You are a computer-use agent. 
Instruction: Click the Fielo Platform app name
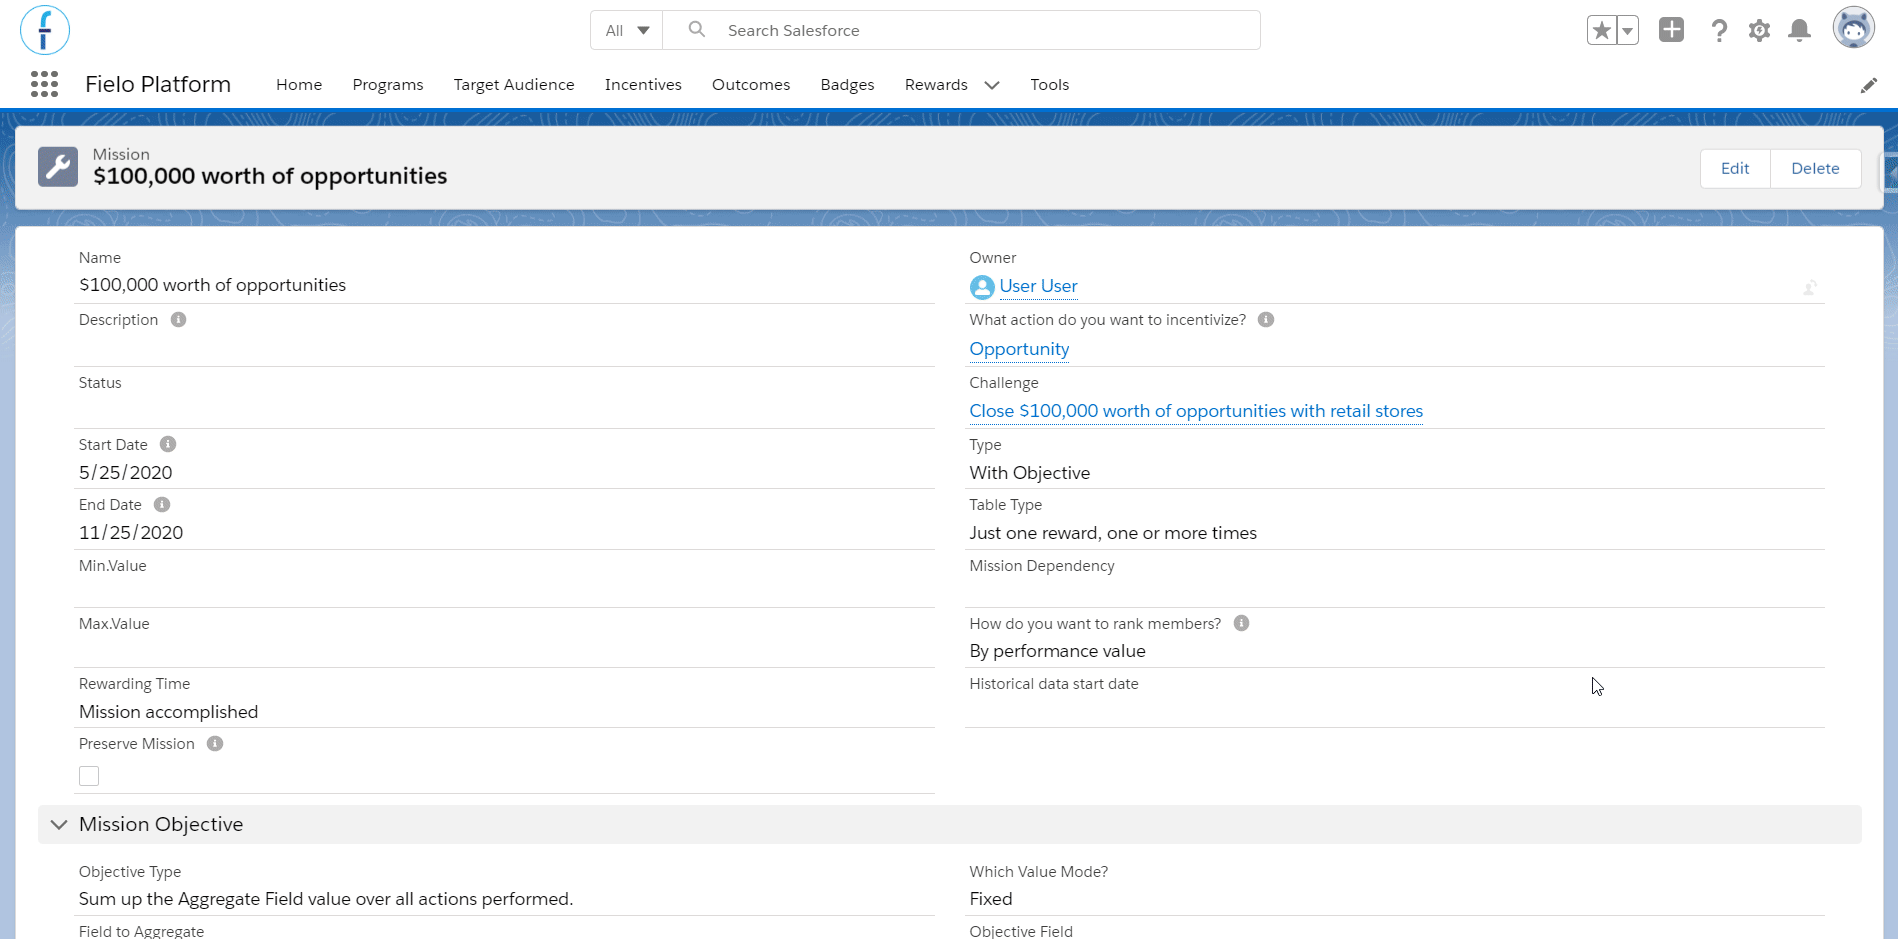[158, 84]
